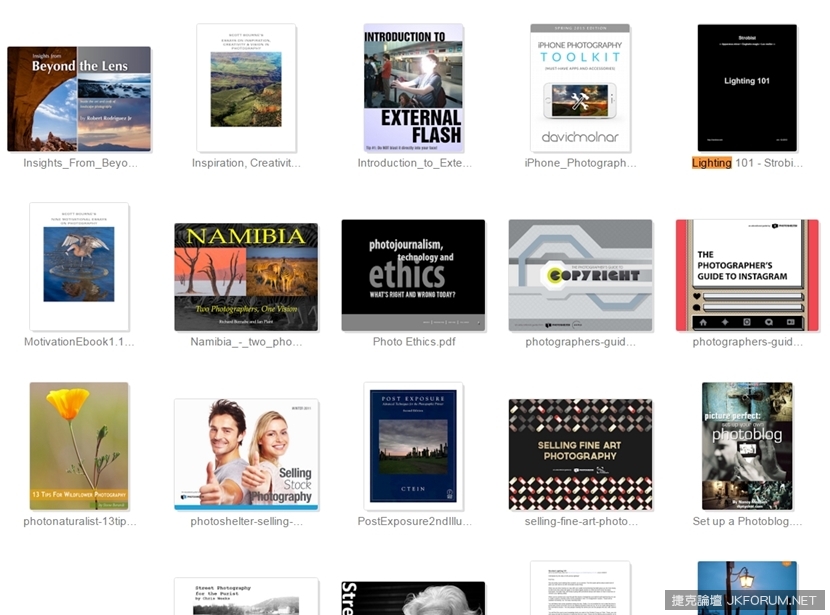Select the Selling Fine Art Photography thumbnail
The image size is (830, 615).
[580, 455]
